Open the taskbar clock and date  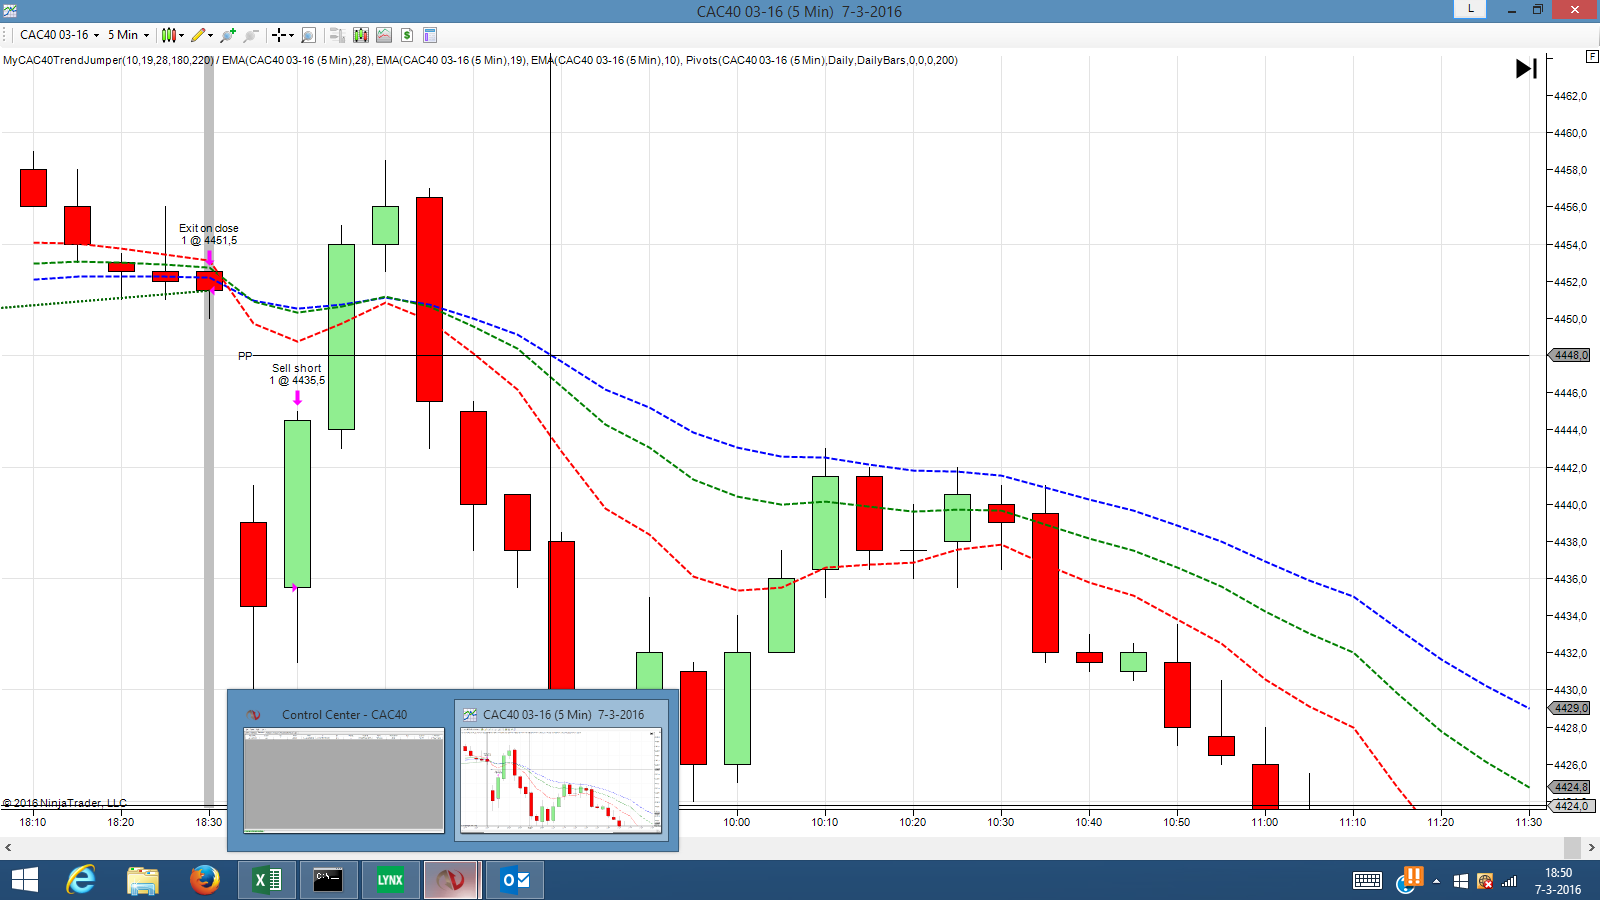(1558, 881)
